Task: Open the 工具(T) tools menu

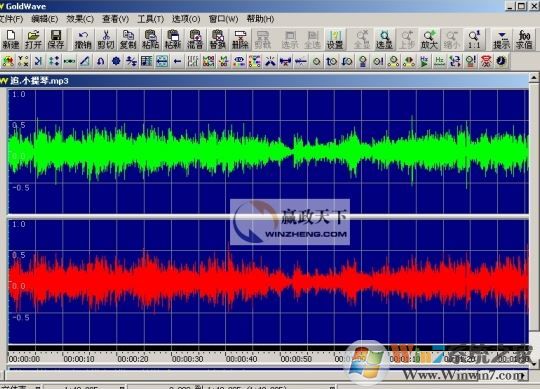Action: [x=150, y=19]
